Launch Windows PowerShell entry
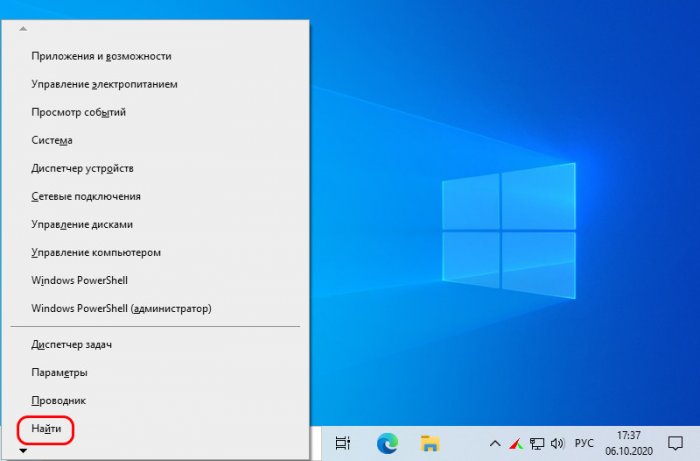700x461 pixels. [x=155, y=281]
